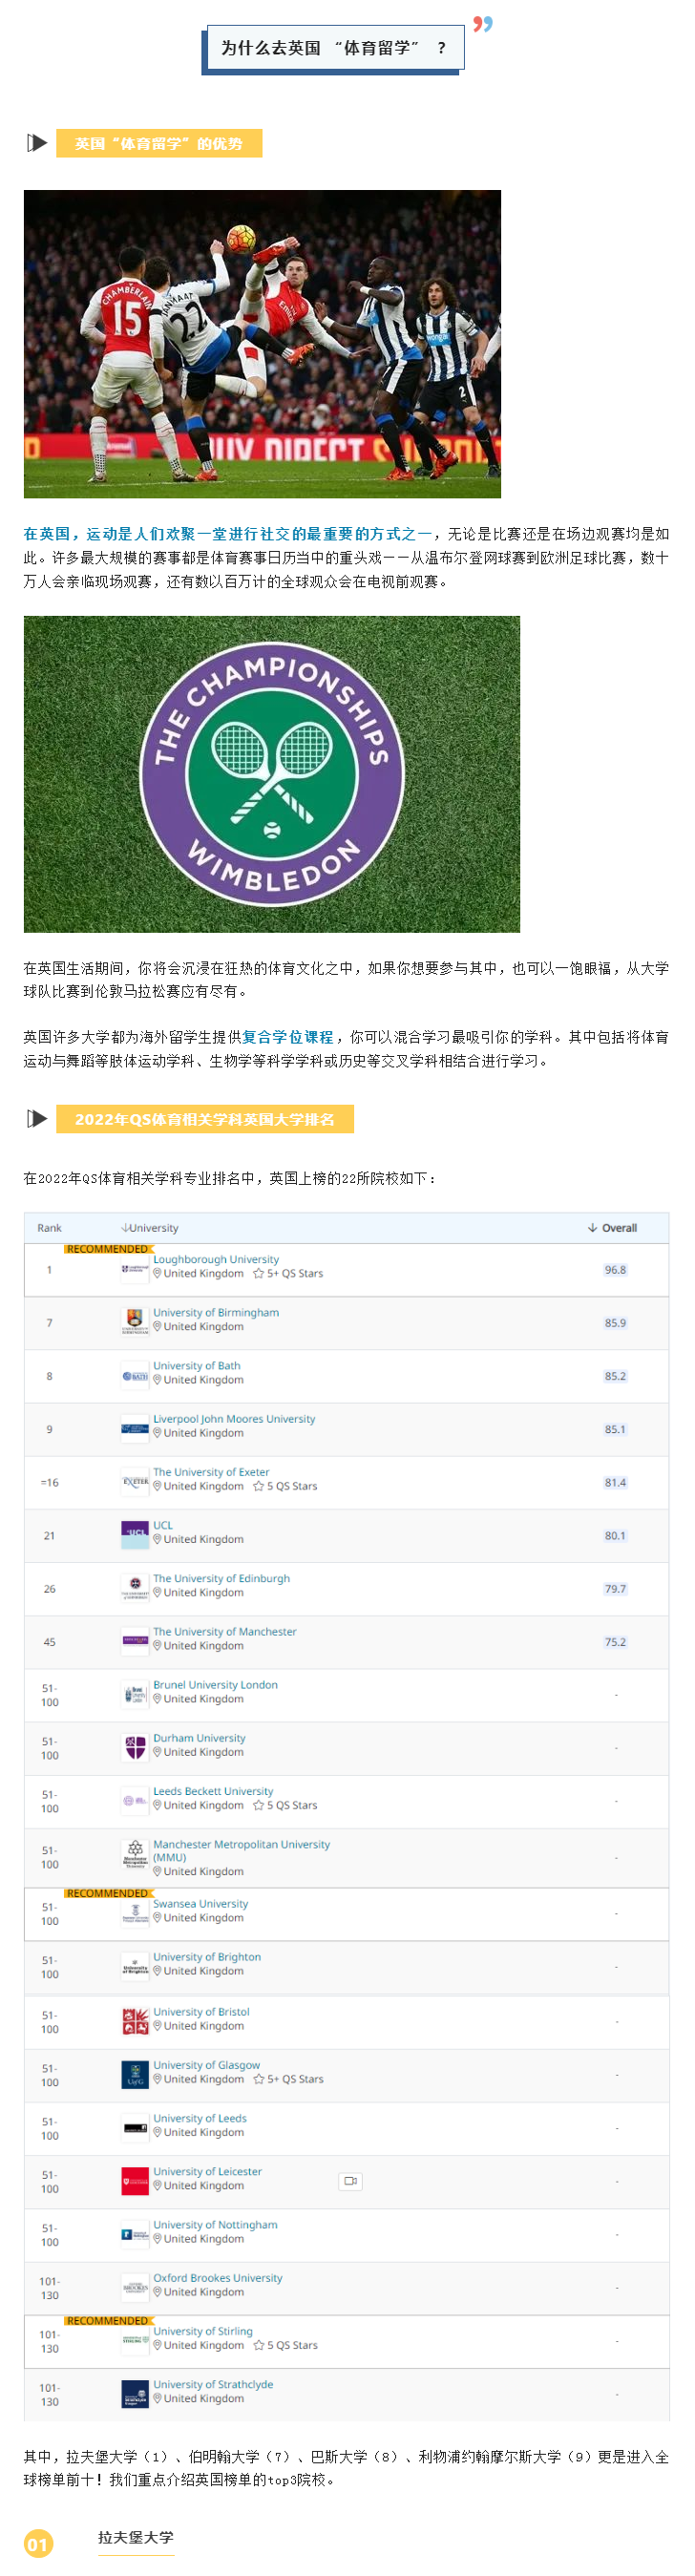Image resolution: width=695 pixels, height=2576 pixels.
Task: Click the University of Leeds logo
Action: (135, 2127)
